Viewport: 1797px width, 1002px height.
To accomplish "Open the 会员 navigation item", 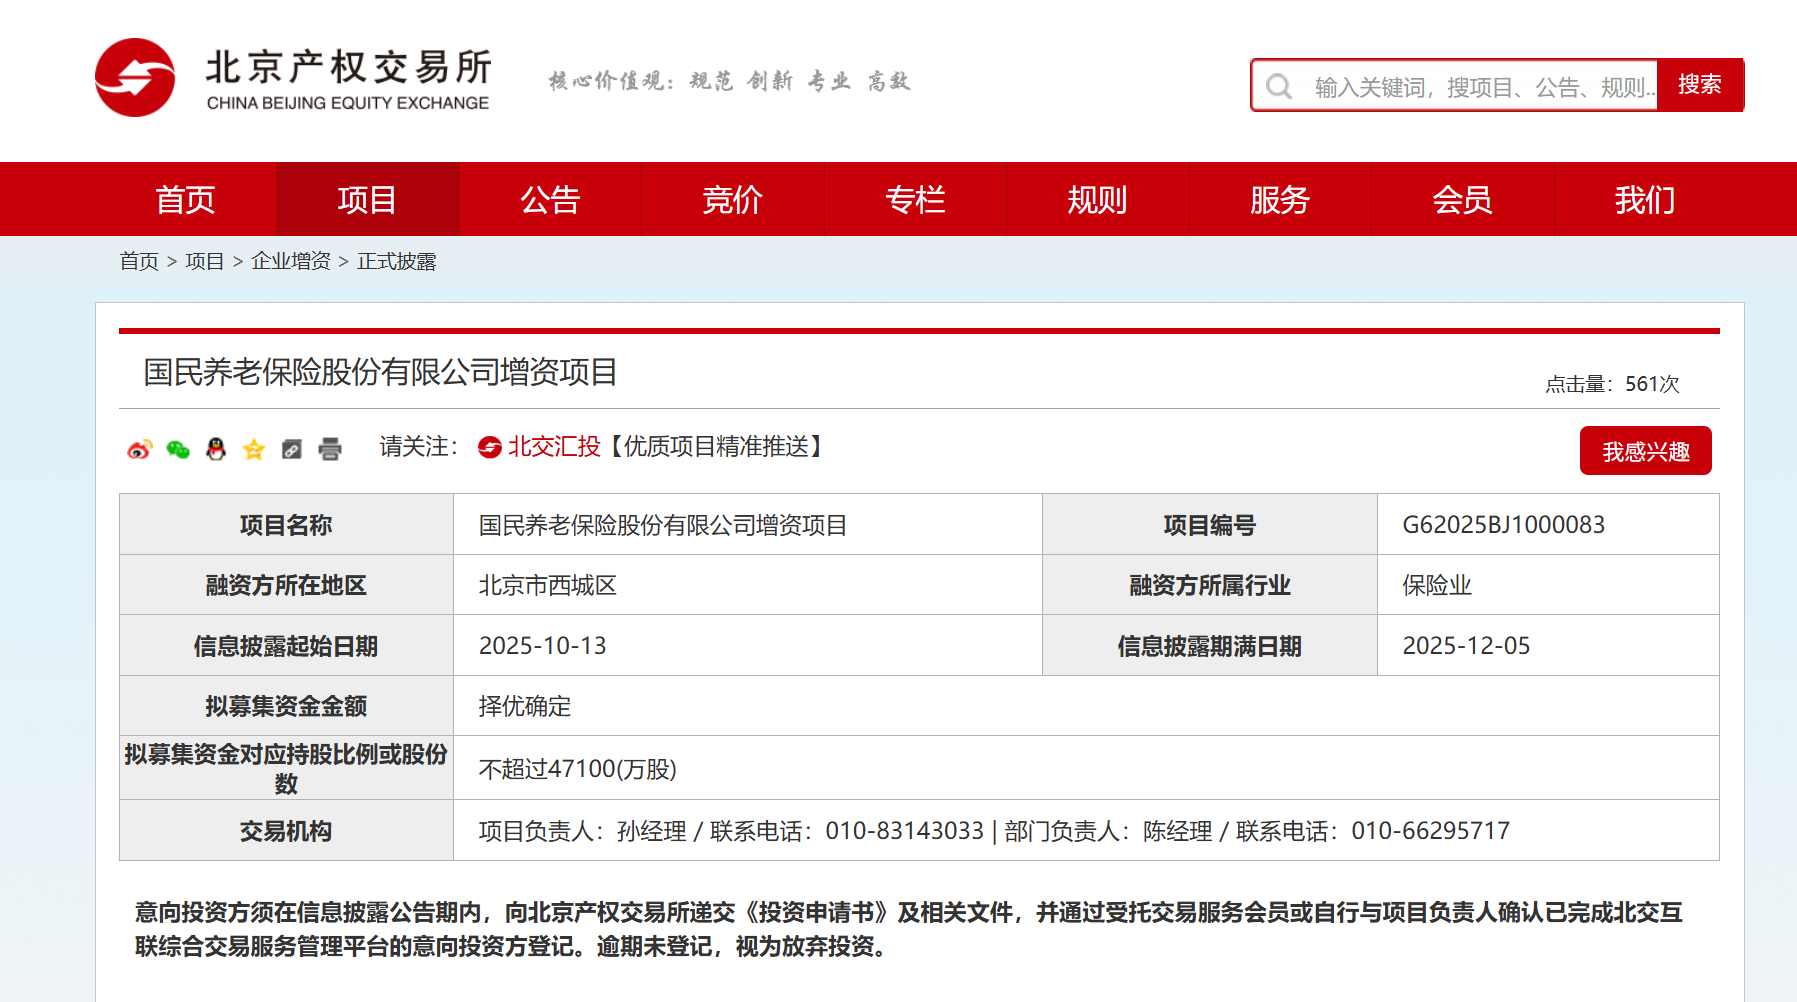I will click(1462, 200).
